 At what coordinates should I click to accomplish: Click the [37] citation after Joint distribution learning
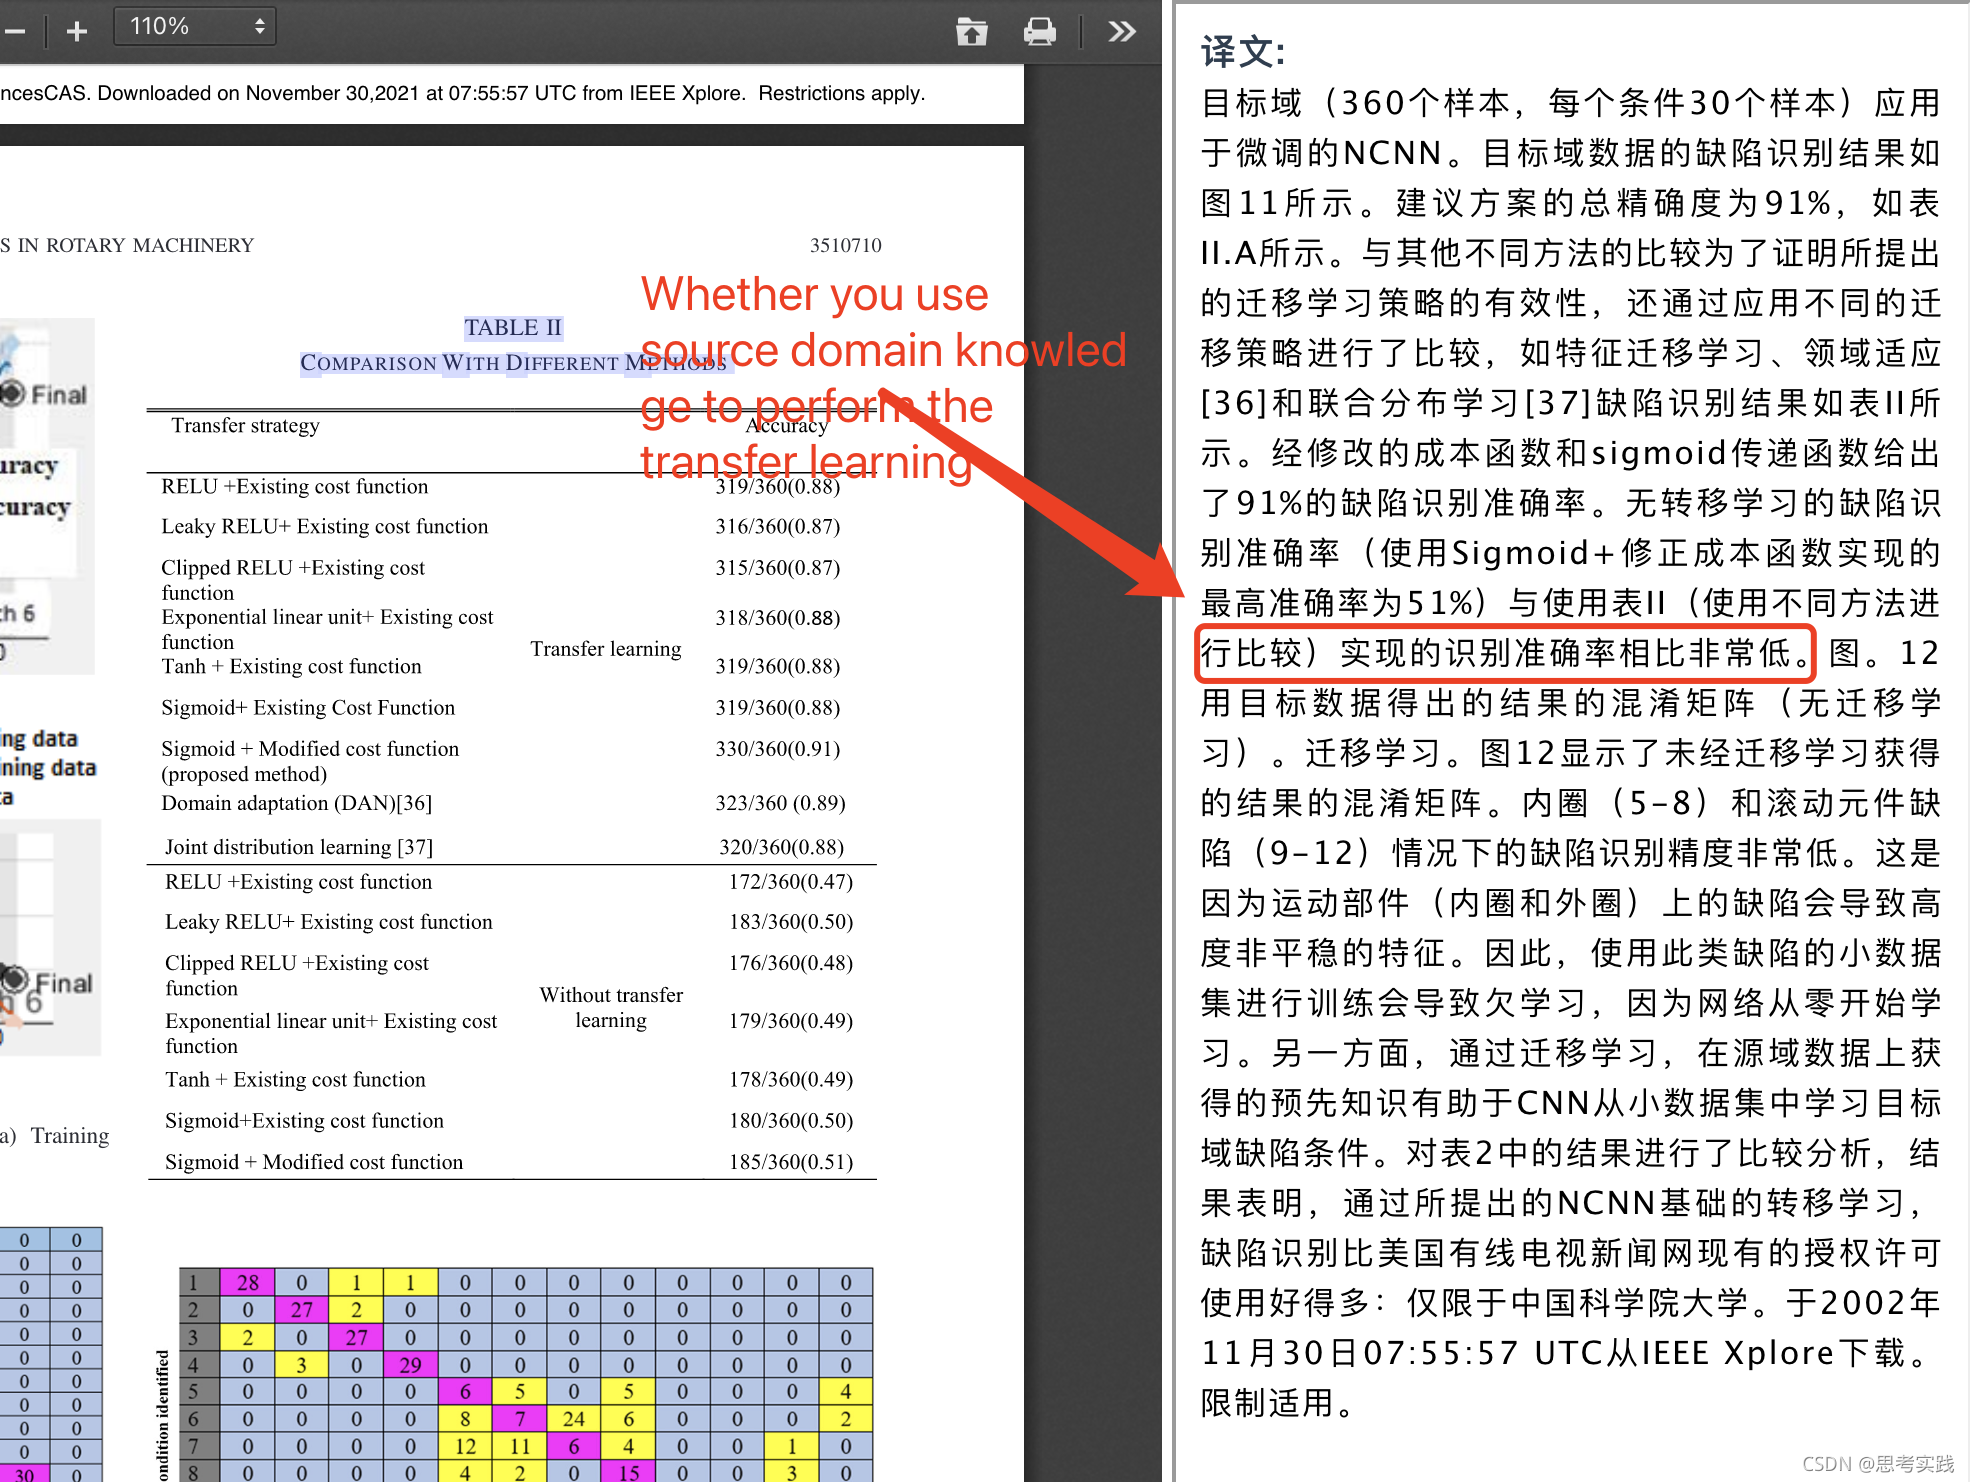click(415, 847)
